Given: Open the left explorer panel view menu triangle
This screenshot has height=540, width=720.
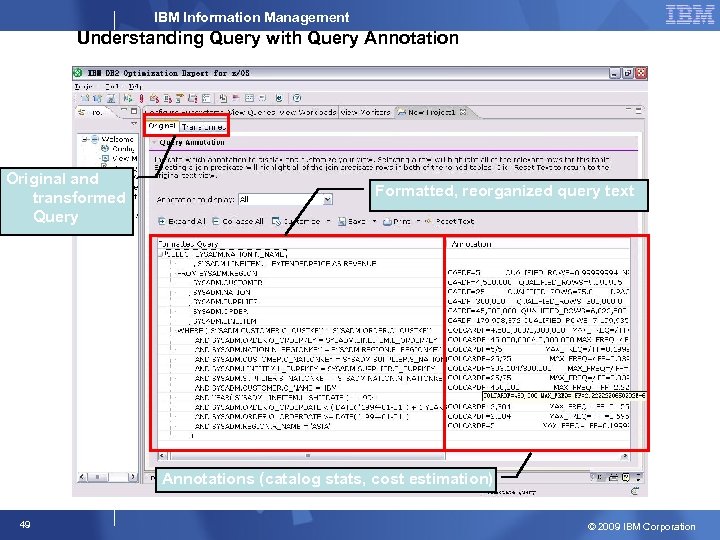Looking at the screenshot, I should [134, 124].
